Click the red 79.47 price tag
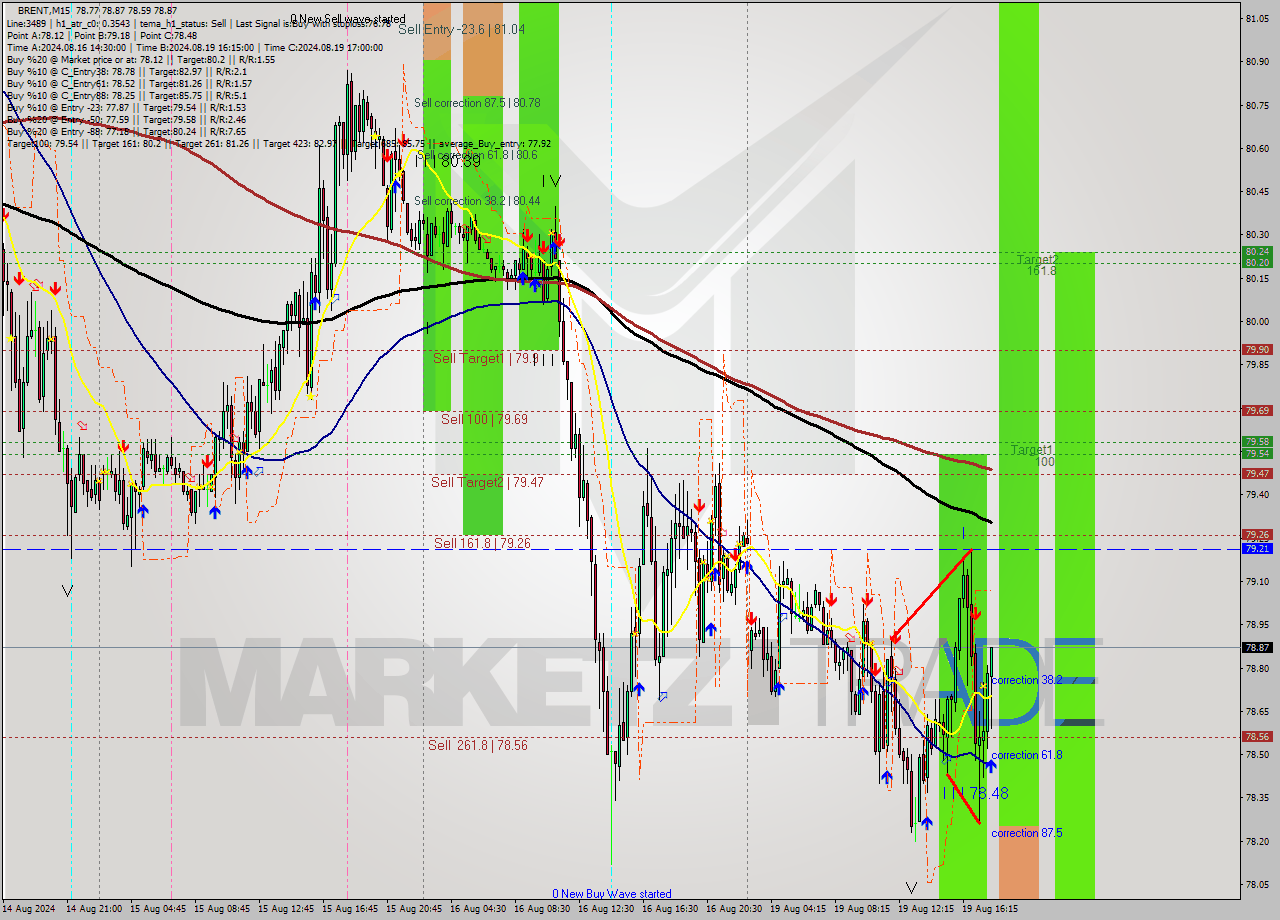Viewport: 1280px width, 920px height. [x=1257, y=474]
